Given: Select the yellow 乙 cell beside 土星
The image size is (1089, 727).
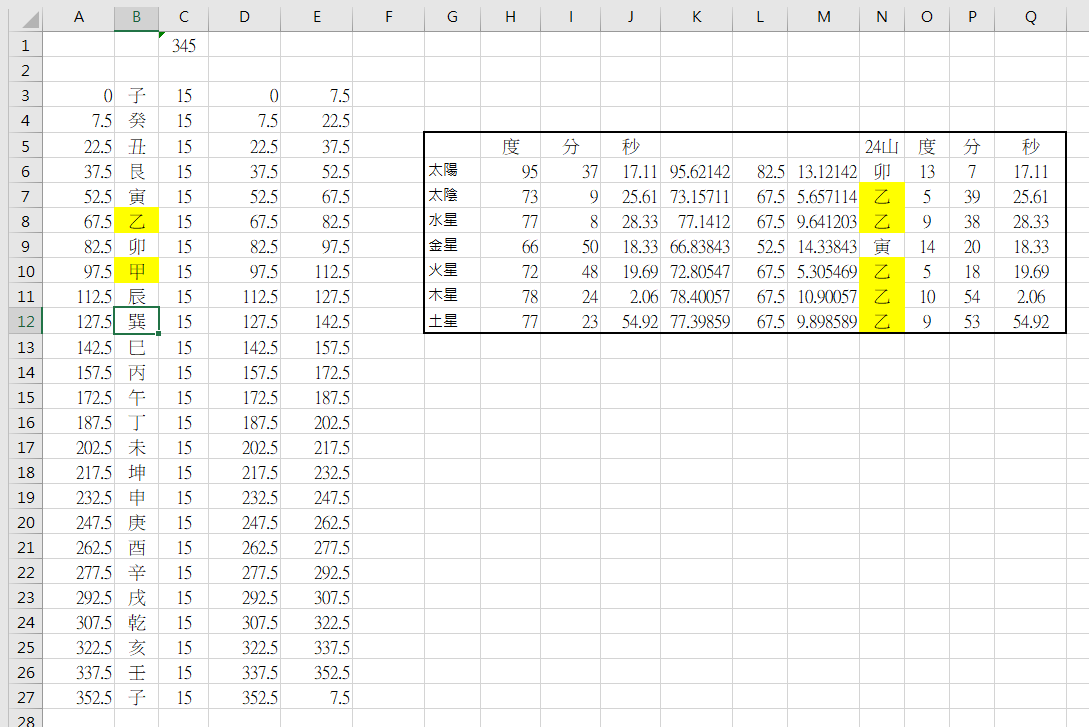Looking at the screenshot, I should pos(882,321).
